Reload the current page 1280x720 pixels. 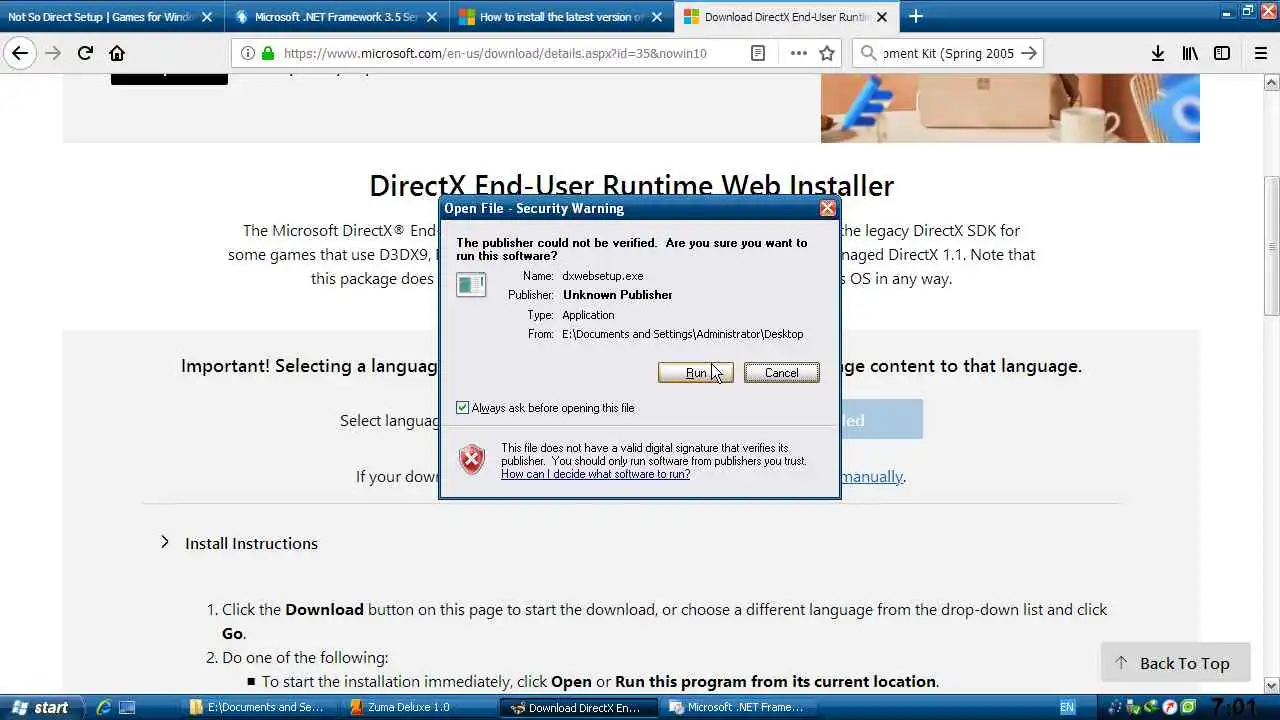(x=85, y=54)
